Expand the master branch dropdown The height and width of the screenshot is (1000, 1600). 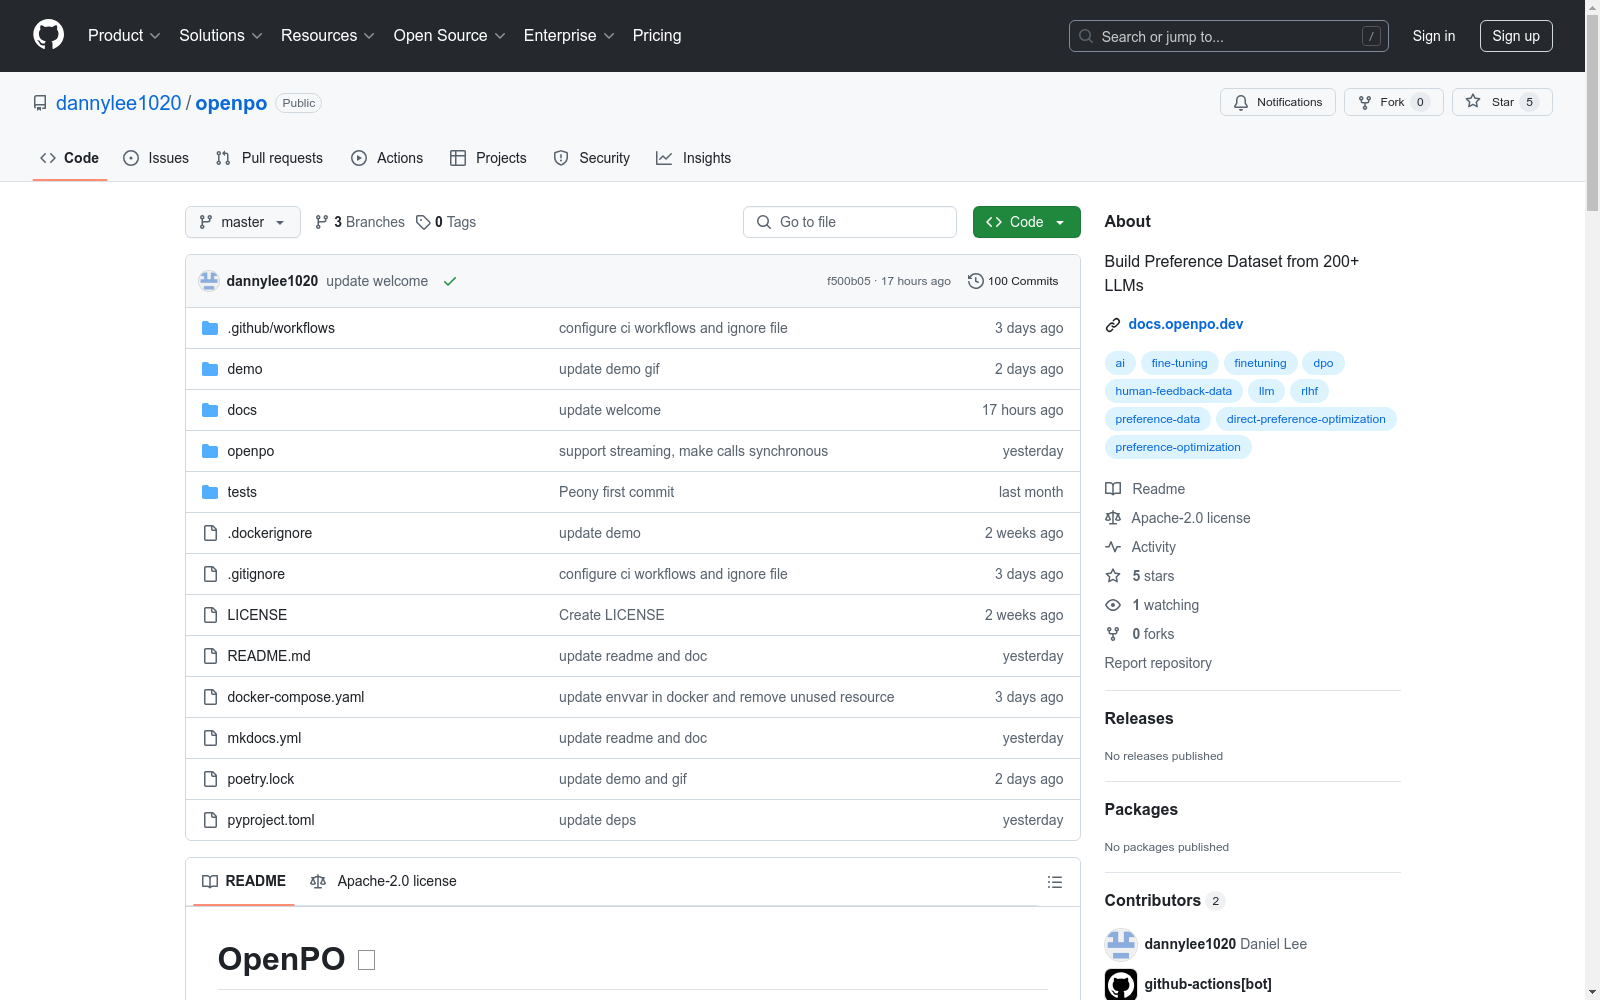243,222
